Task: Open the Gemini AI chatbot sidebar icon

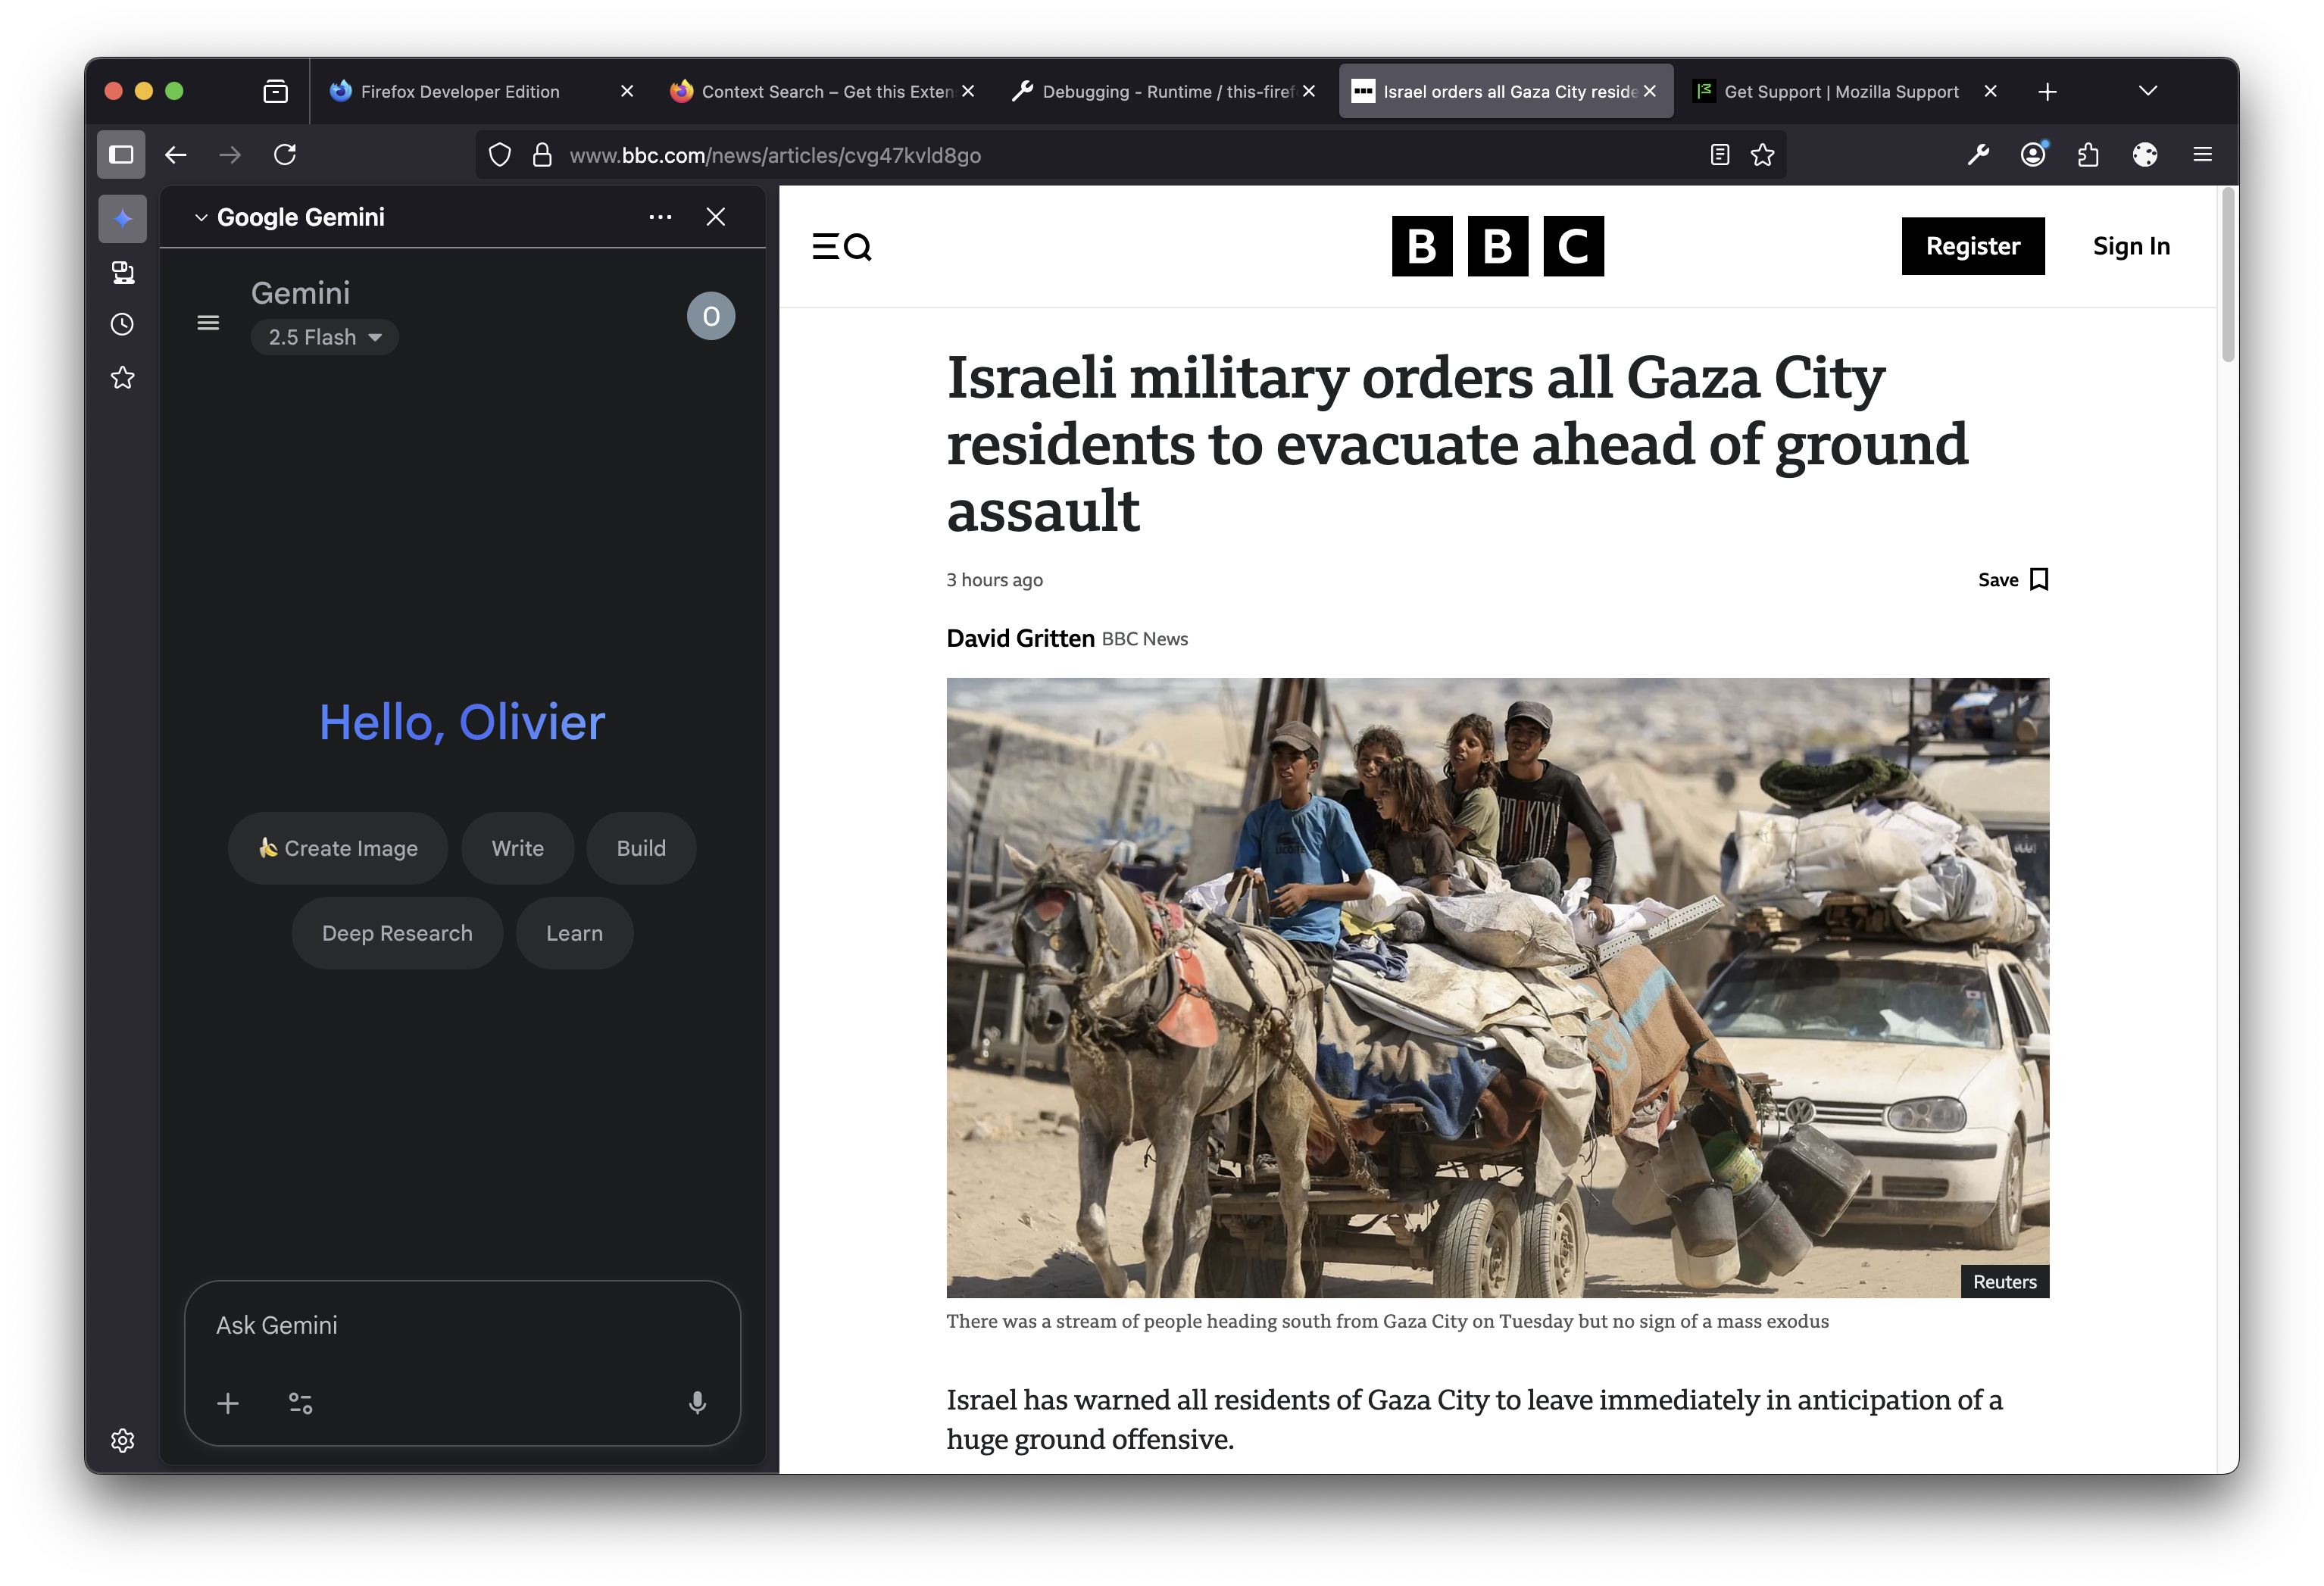Action: 122,219
